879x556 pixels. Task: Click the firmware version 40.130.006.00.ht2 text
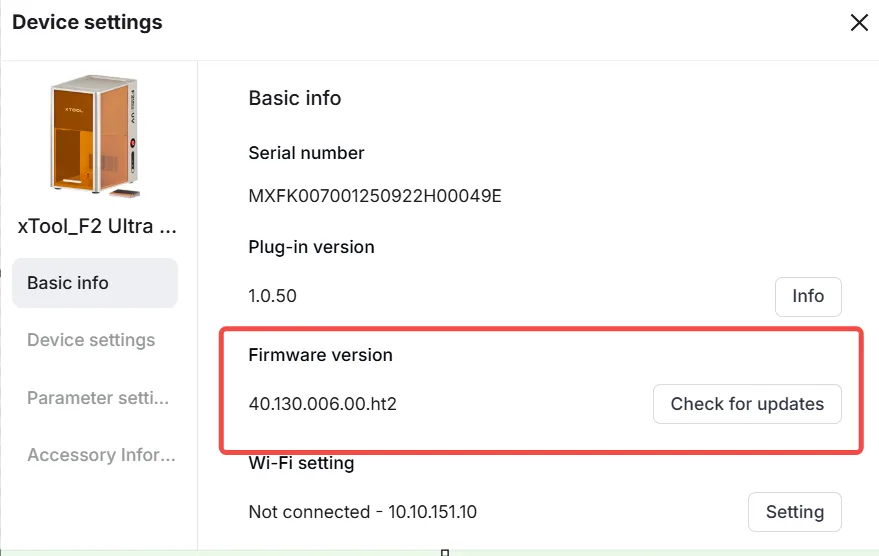click(x=322, y=404)
